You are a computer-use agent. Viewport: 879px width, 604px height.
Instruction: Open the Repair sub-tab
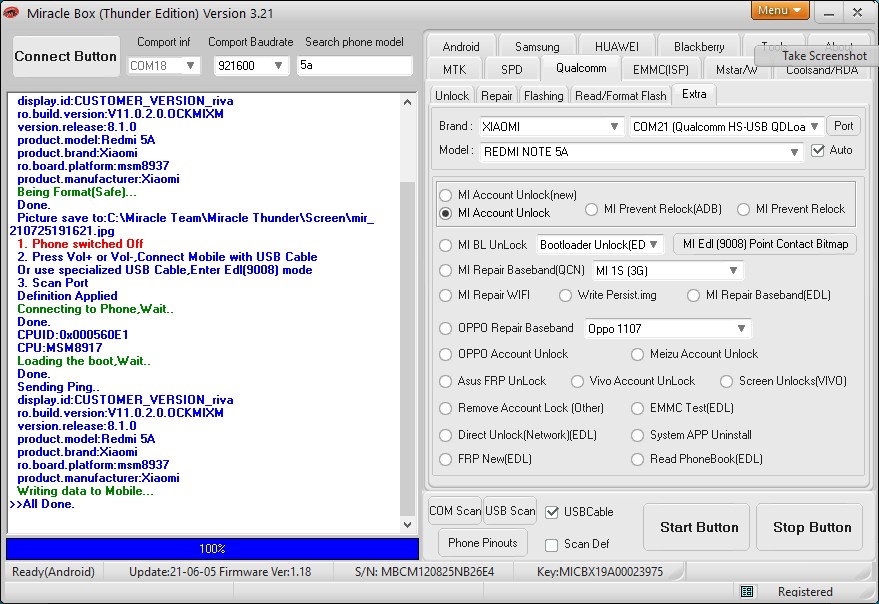tap(497, 96)
